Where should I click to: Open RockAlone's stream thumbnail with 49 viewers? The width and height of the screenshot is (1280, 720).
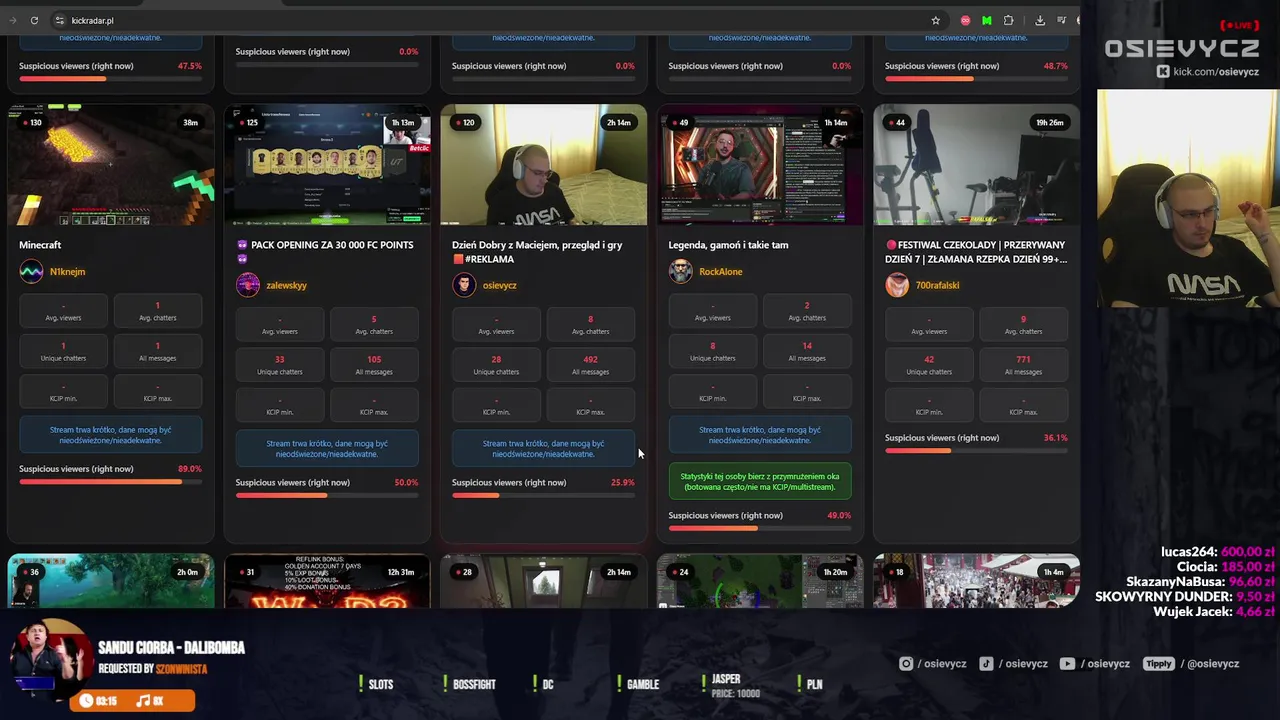pos(760,165)
